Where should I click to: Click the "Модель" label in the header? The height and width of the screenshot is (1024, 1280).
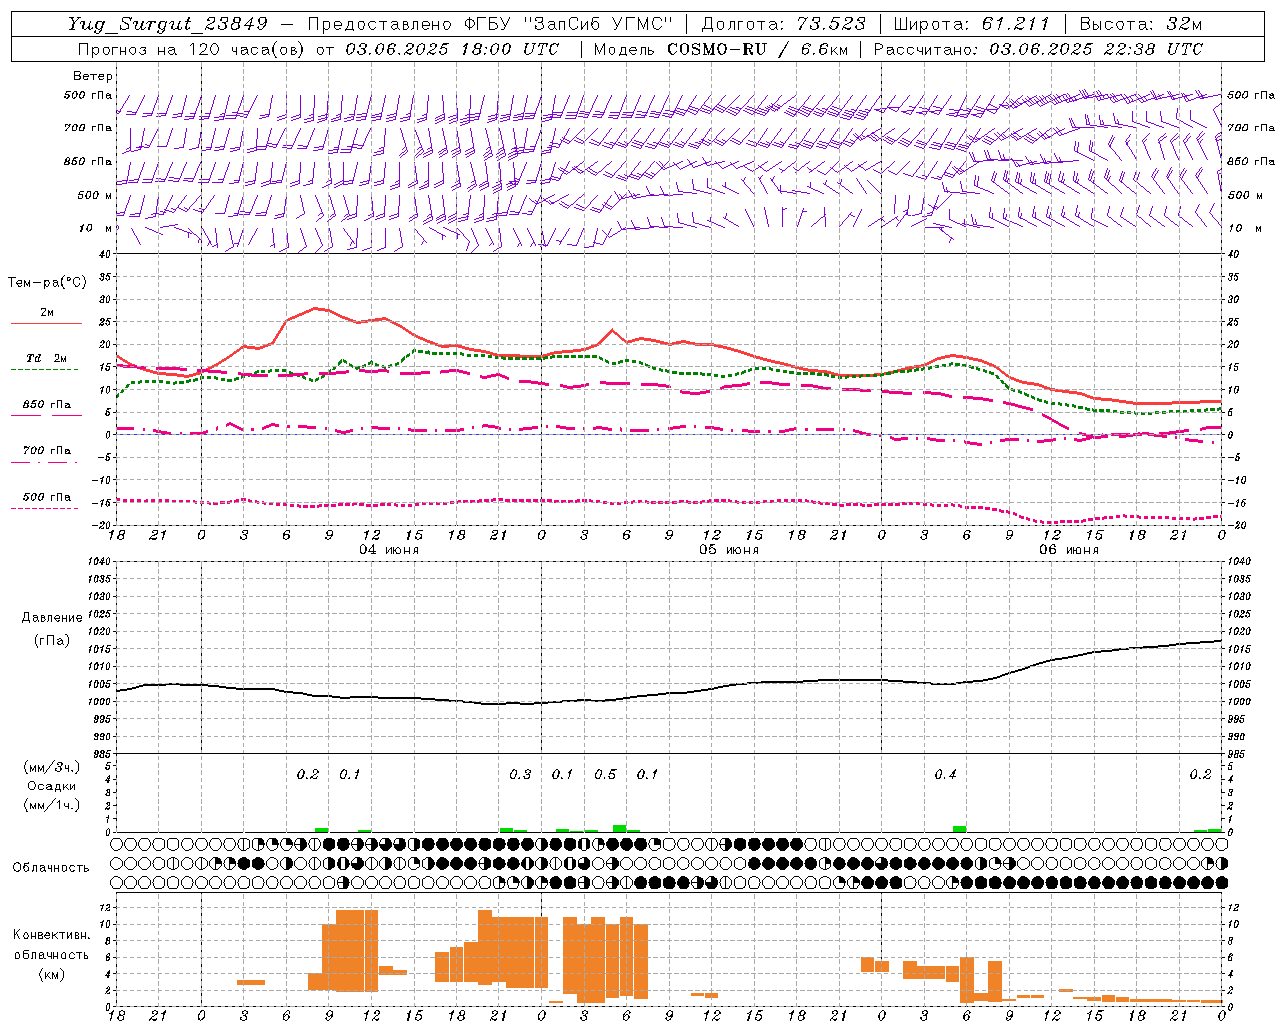[x=626, y=49]
